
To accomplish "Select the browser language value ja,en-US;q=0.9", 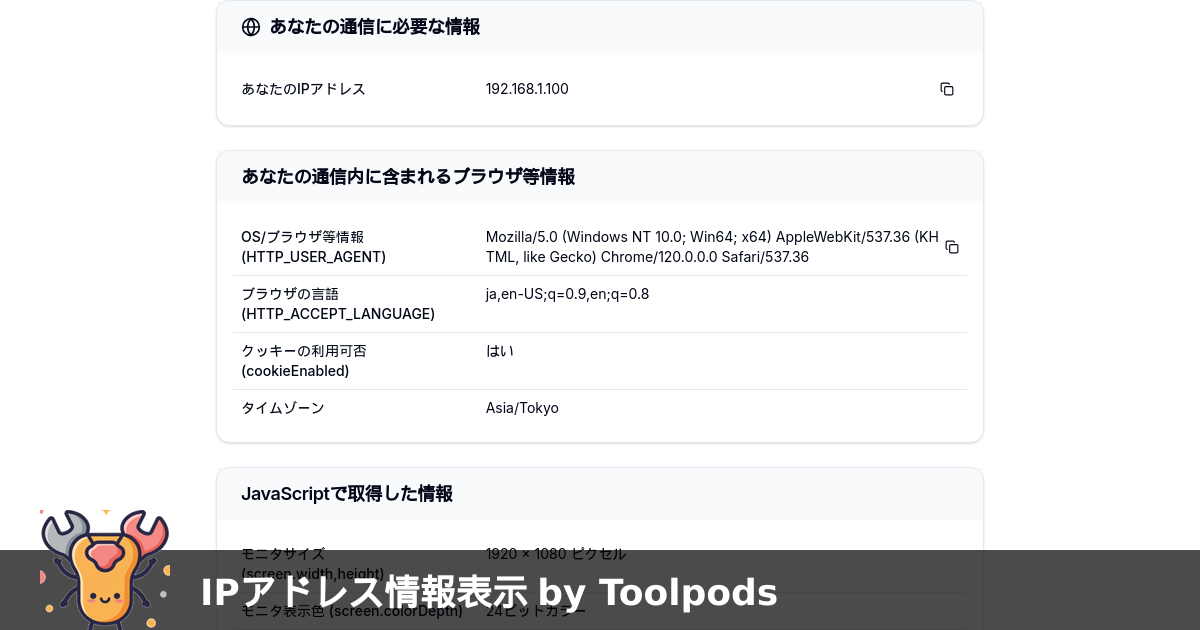I will [x=567, y=294].
